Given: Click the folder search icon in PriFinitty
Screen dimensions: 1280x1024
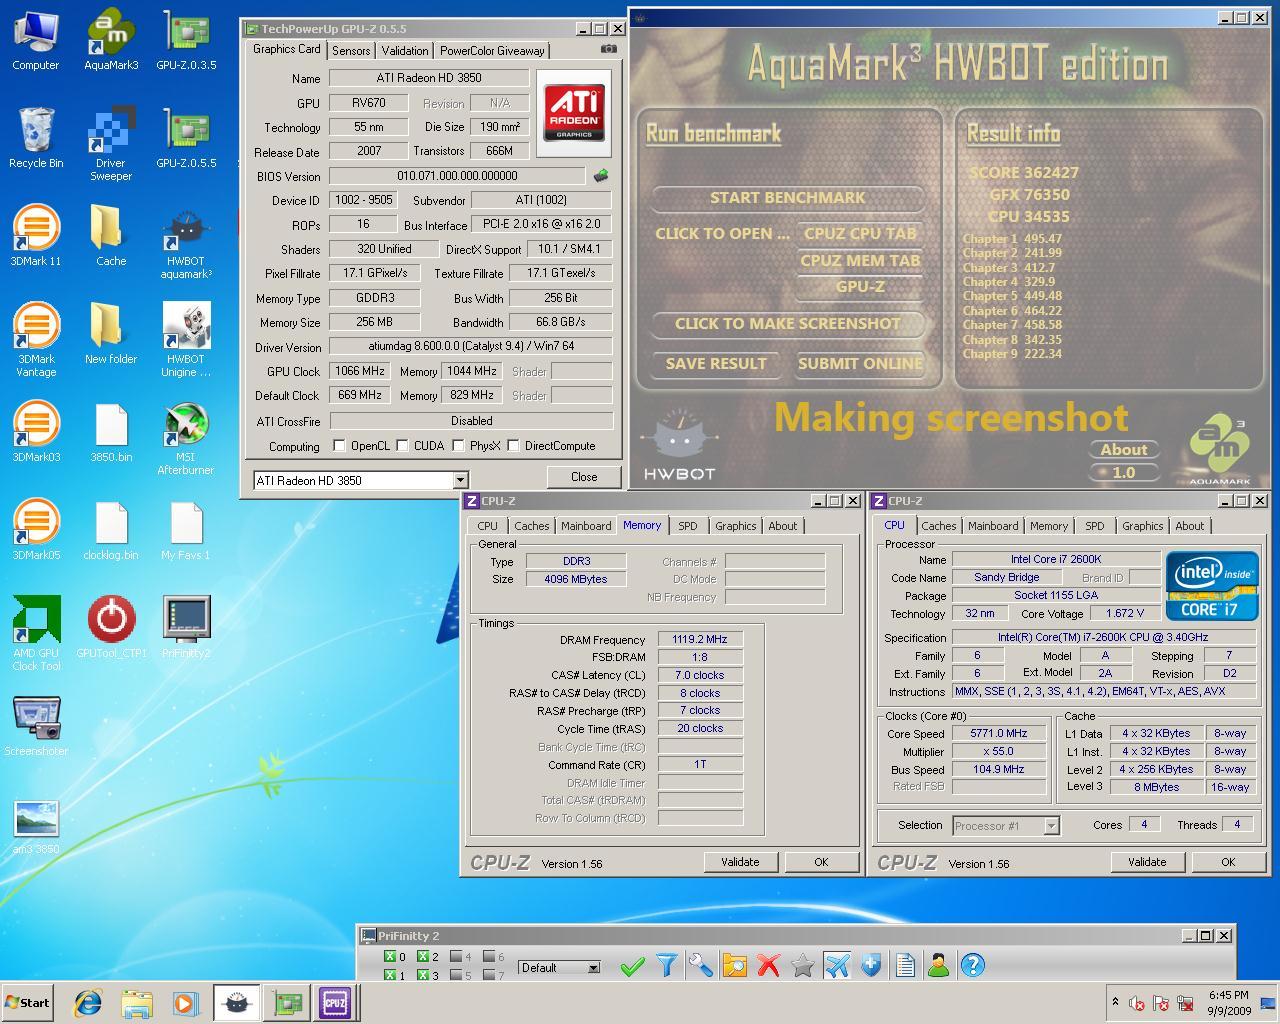Looking at the screenshot, I should (735, 965).
